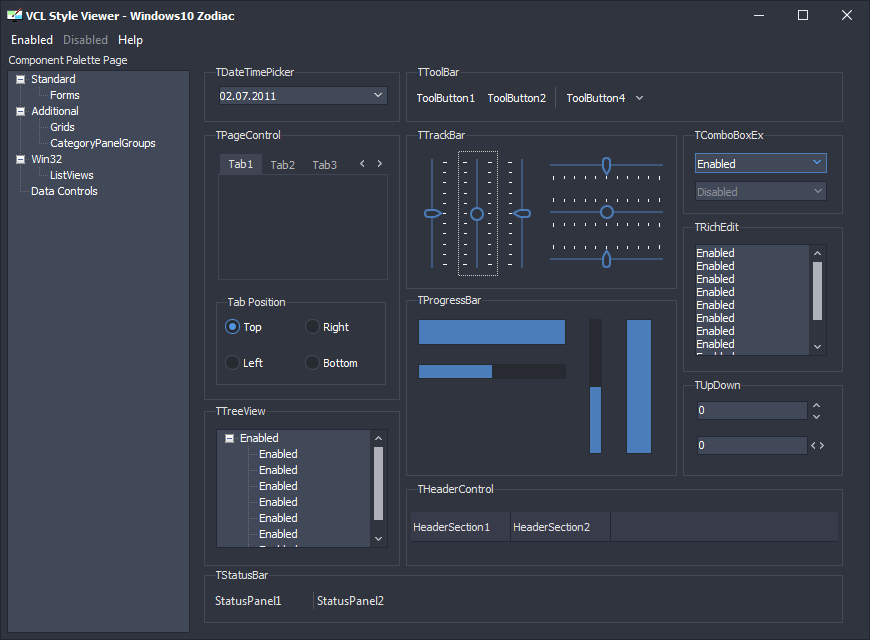The width and height of the screenshot is (870, 640).
Task: Select the Bottom tab position radio button
Action: [x=312, y=363]
